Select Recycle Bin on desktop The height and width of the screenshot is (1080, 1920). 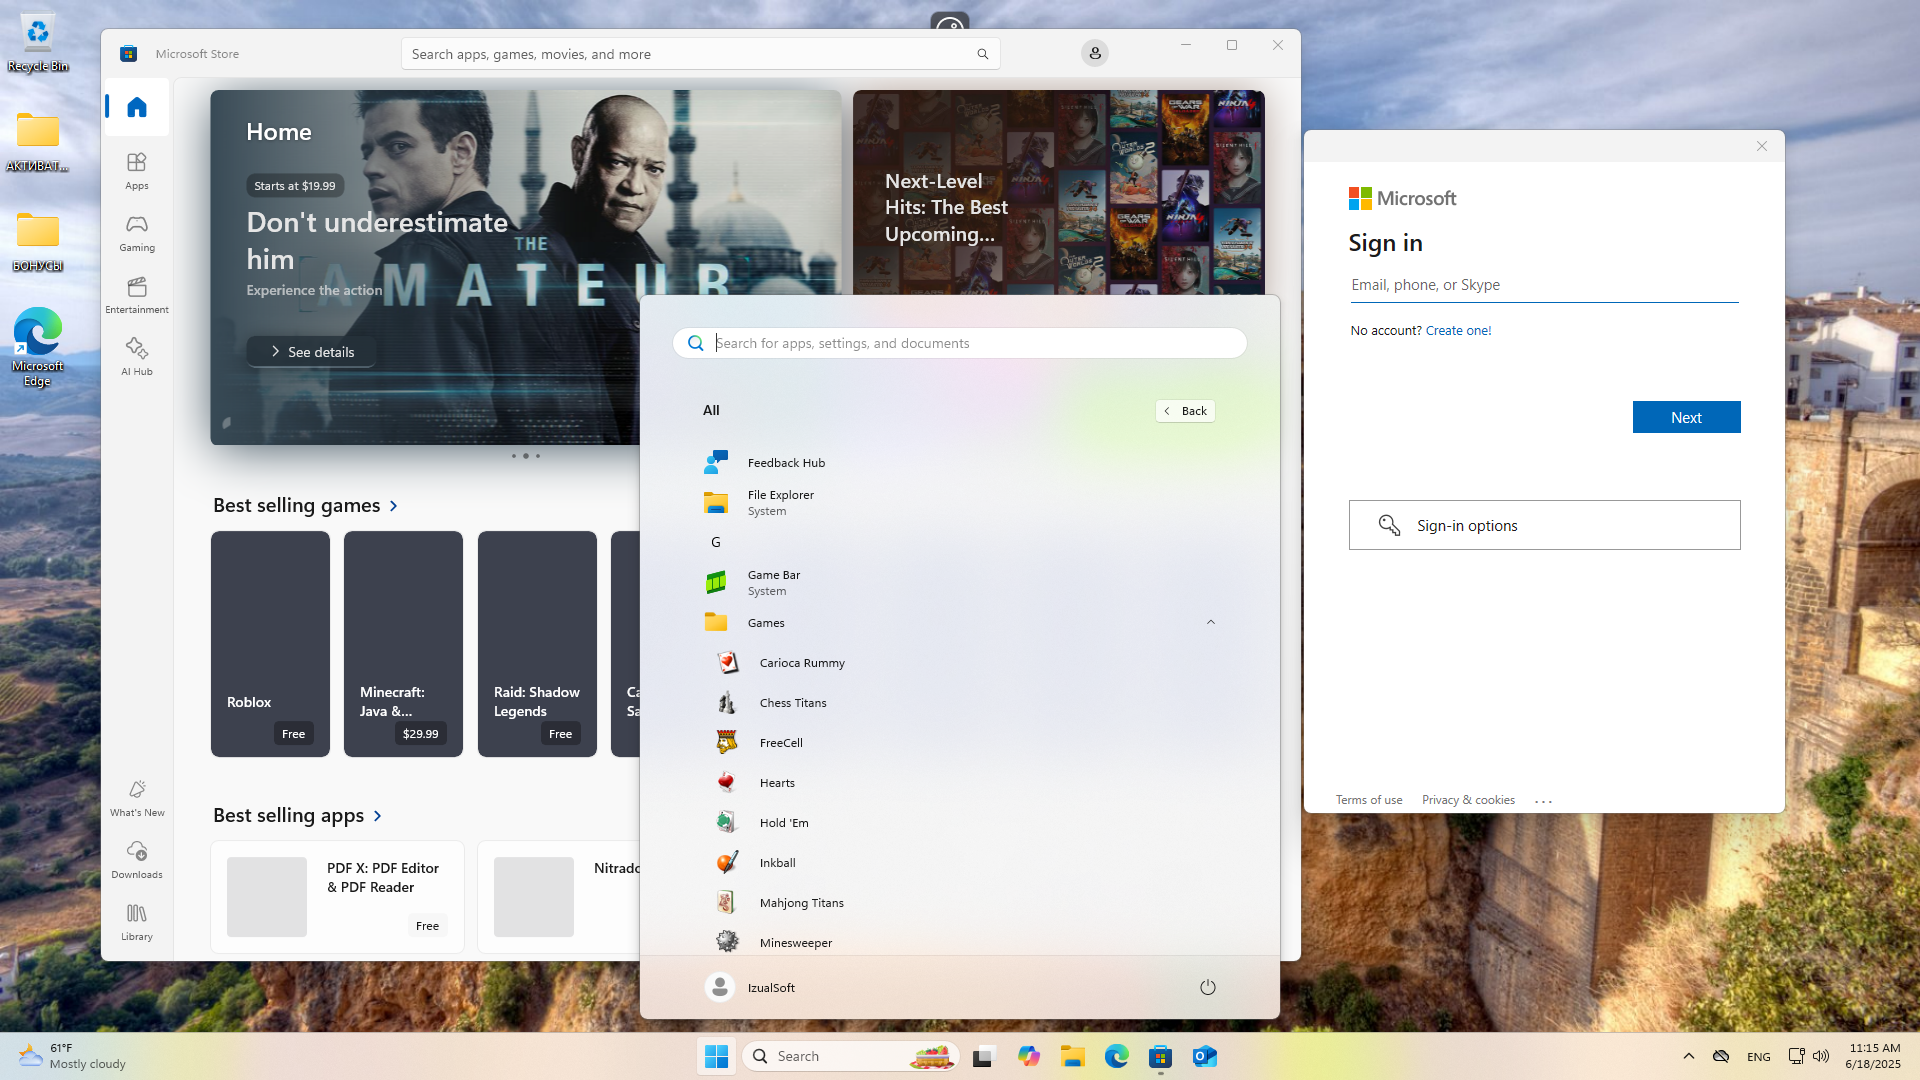[38, 42]
